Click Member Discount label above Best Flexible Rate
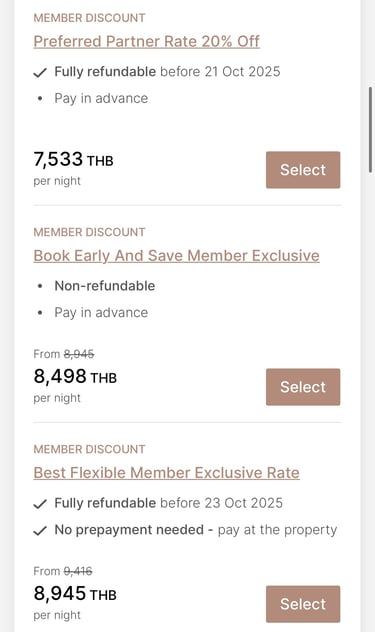The height and width of the screenshot is (632, 375). [x=89, y=449]
